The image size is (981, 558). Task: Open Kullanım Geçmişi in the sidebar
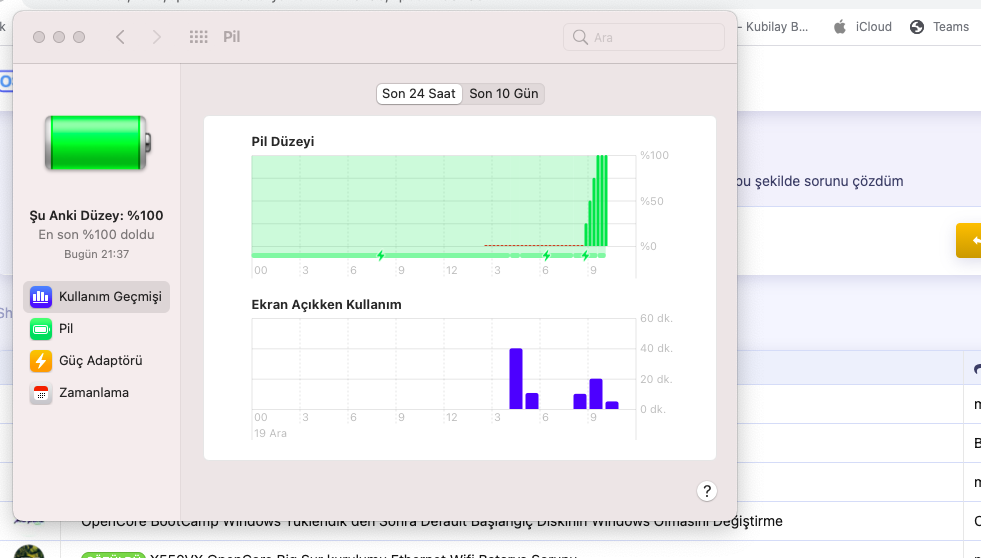point(97,296)
